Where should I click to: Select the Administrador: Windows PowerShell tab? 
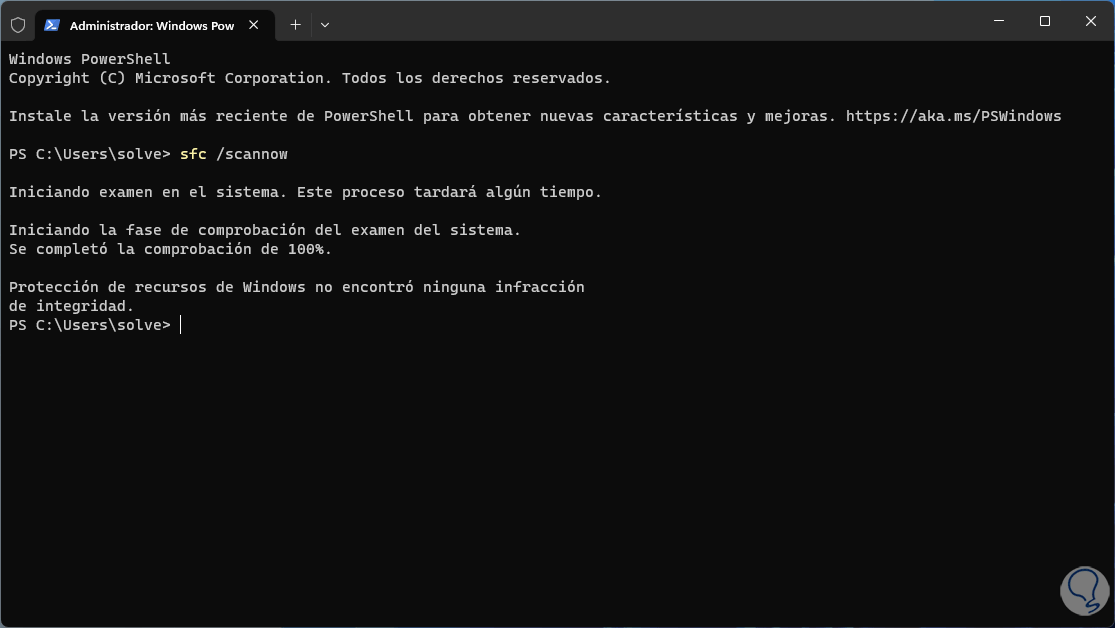150,25
